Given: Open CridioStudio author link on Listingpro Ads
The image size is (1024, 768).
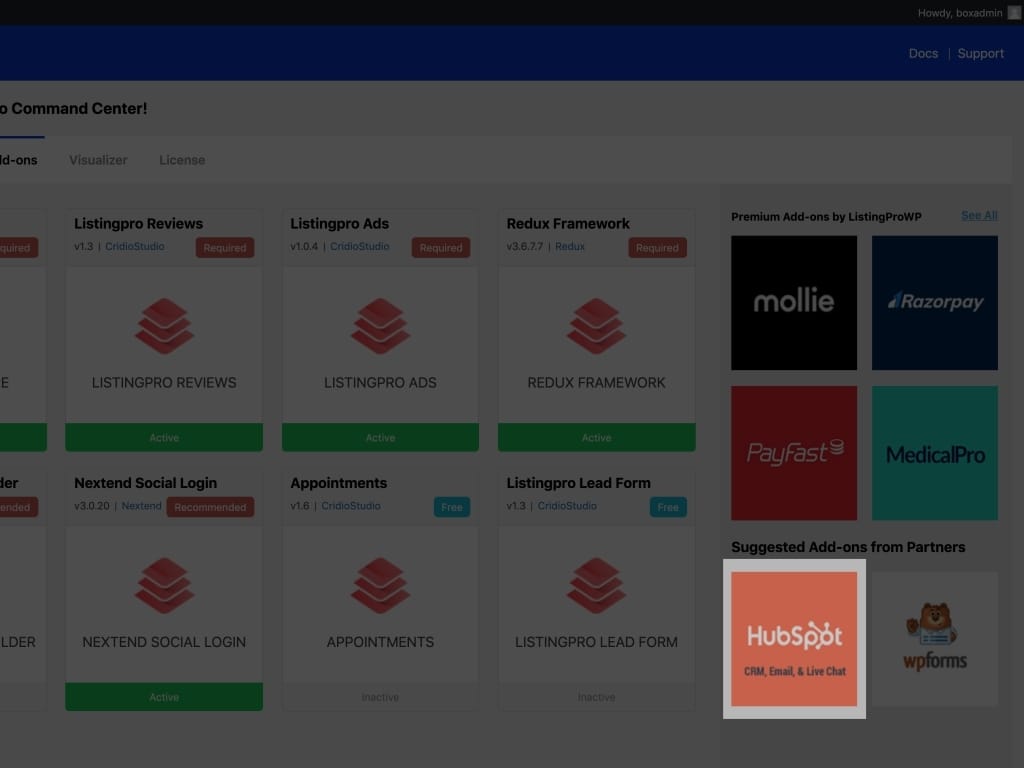Looking at the screenshot, I should pos(359,246).
